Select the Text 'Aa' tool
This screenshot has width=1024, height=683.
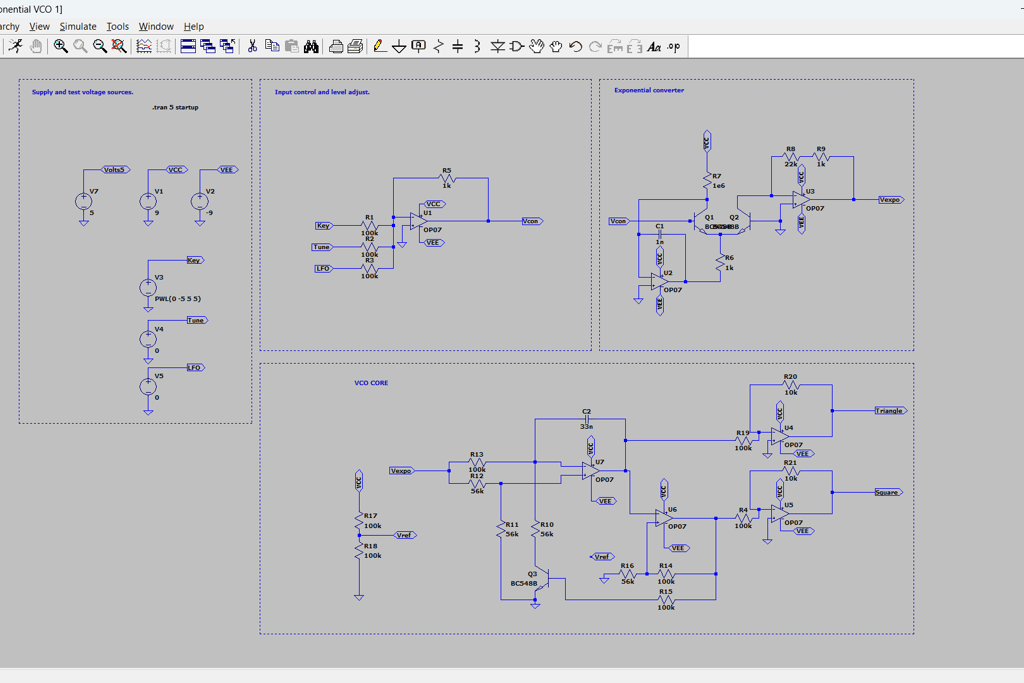(x=654, y=46)
